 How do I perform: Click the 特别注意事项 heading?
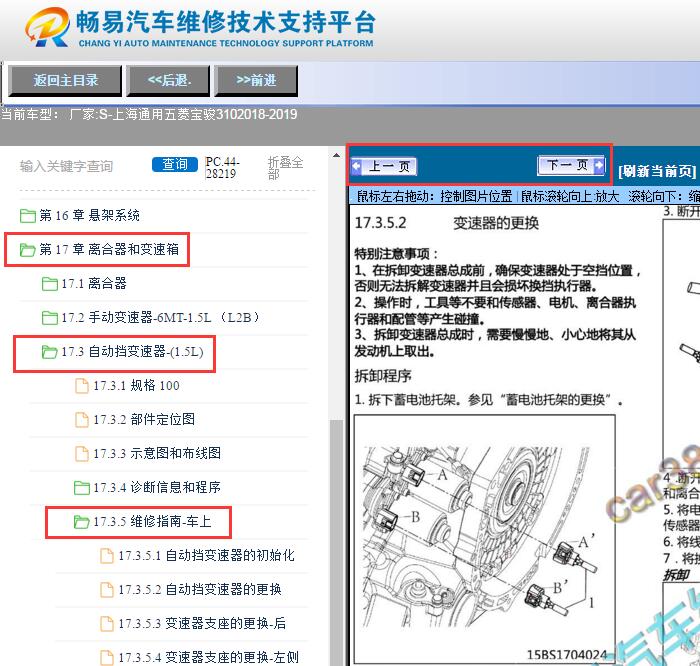pos(396,254)
